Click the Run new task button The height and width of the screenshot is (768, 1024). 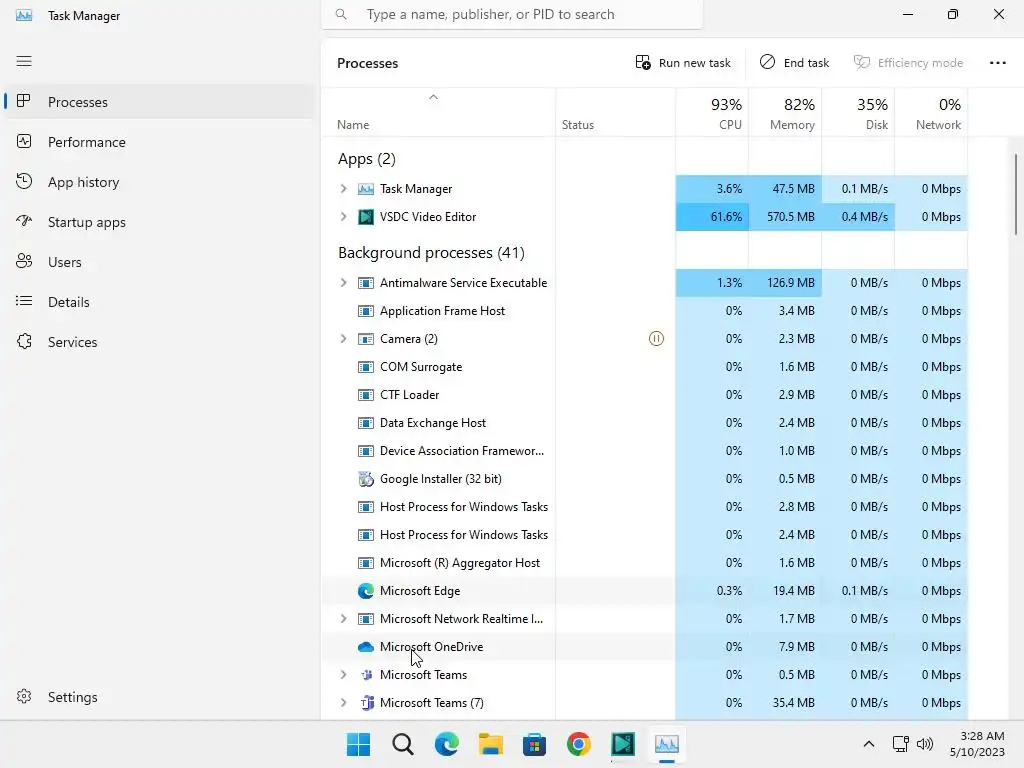point(683,63)
